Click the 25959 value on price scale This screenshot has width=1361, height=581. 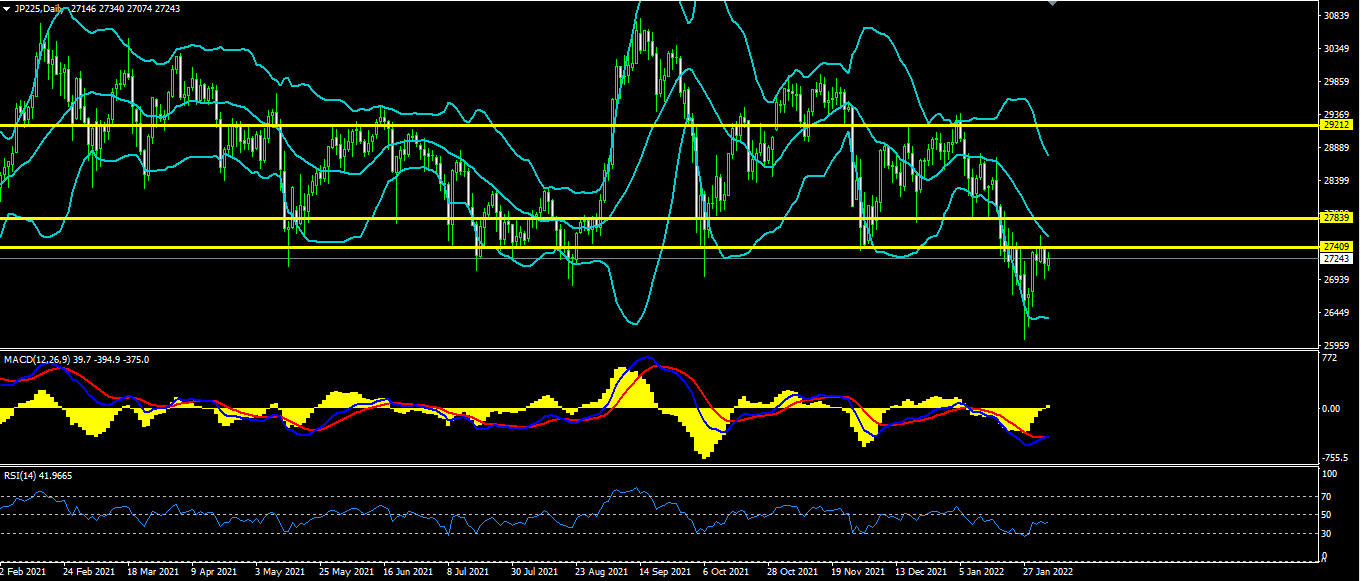point(1336,346)
